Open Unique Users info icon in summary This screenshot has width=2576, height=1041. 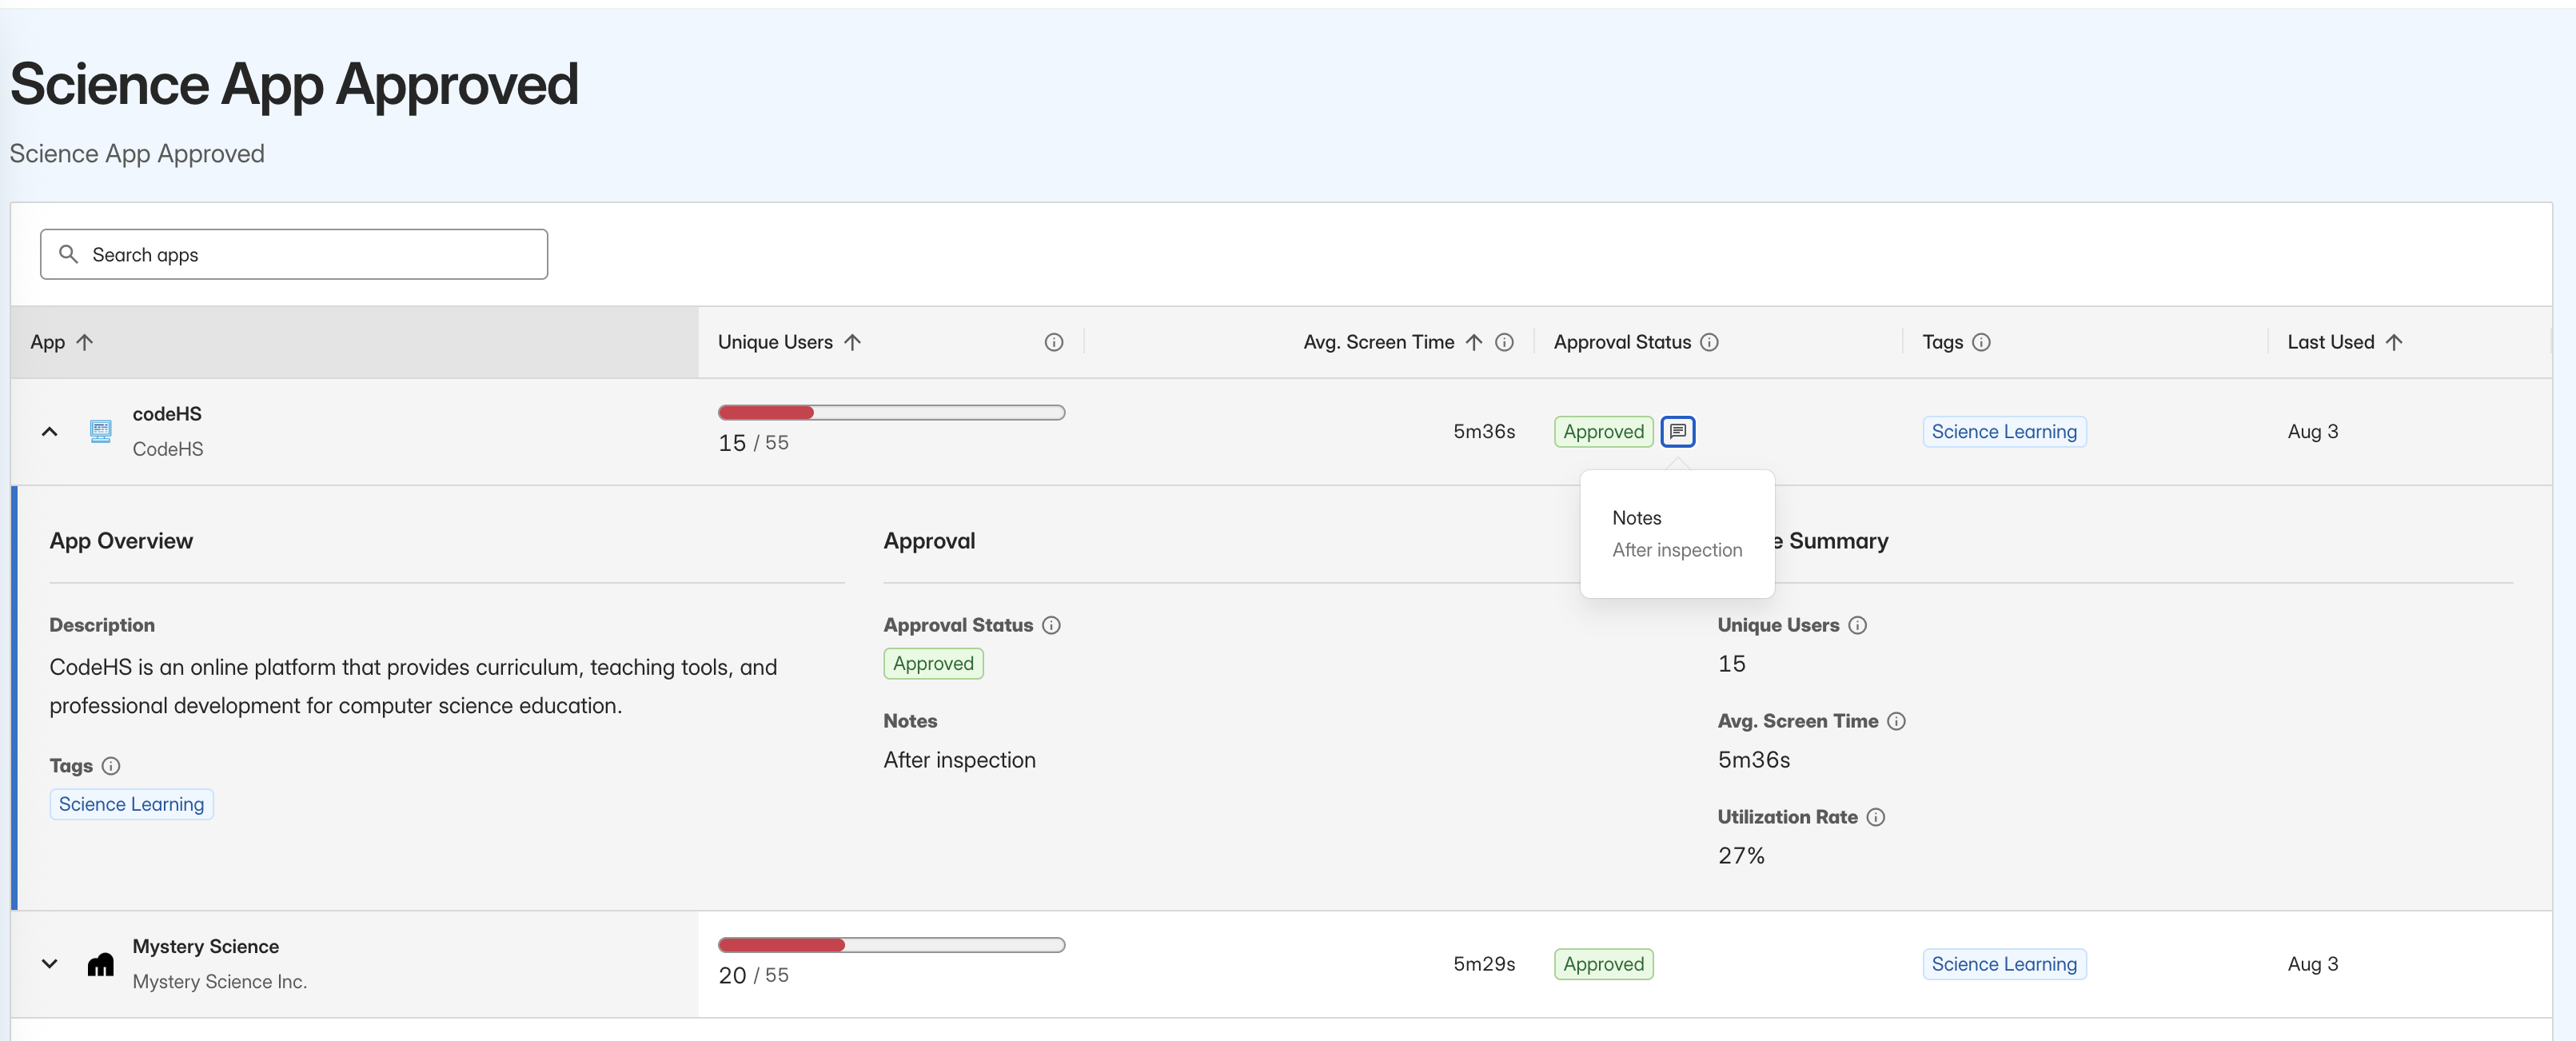click(x=1857, y=625)
